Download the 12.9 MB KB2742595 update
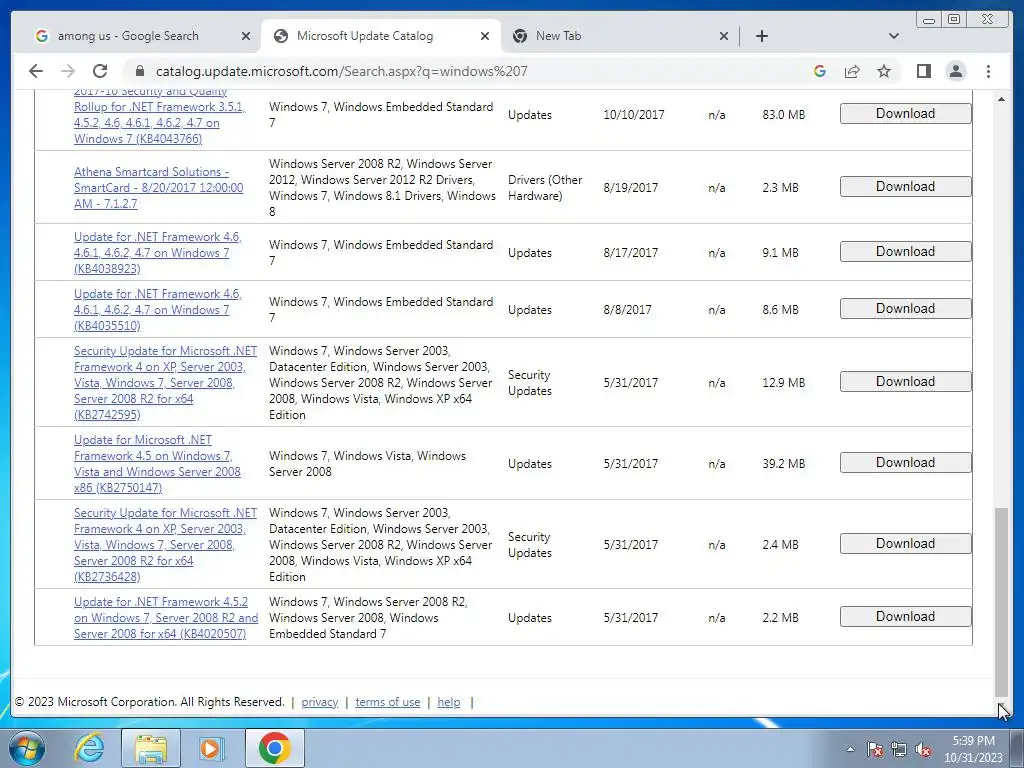 point(905,381)
